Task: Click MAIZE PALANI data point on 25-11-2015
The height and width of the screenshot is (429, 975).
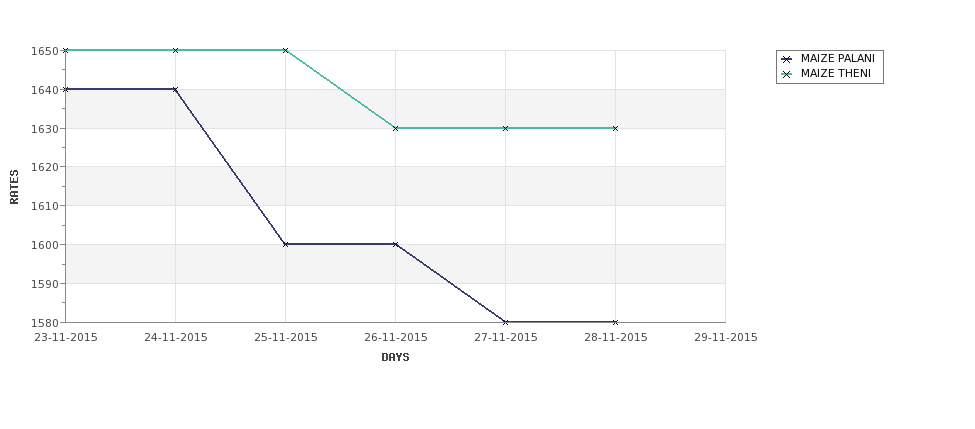Action: click(x=285, y=244)
